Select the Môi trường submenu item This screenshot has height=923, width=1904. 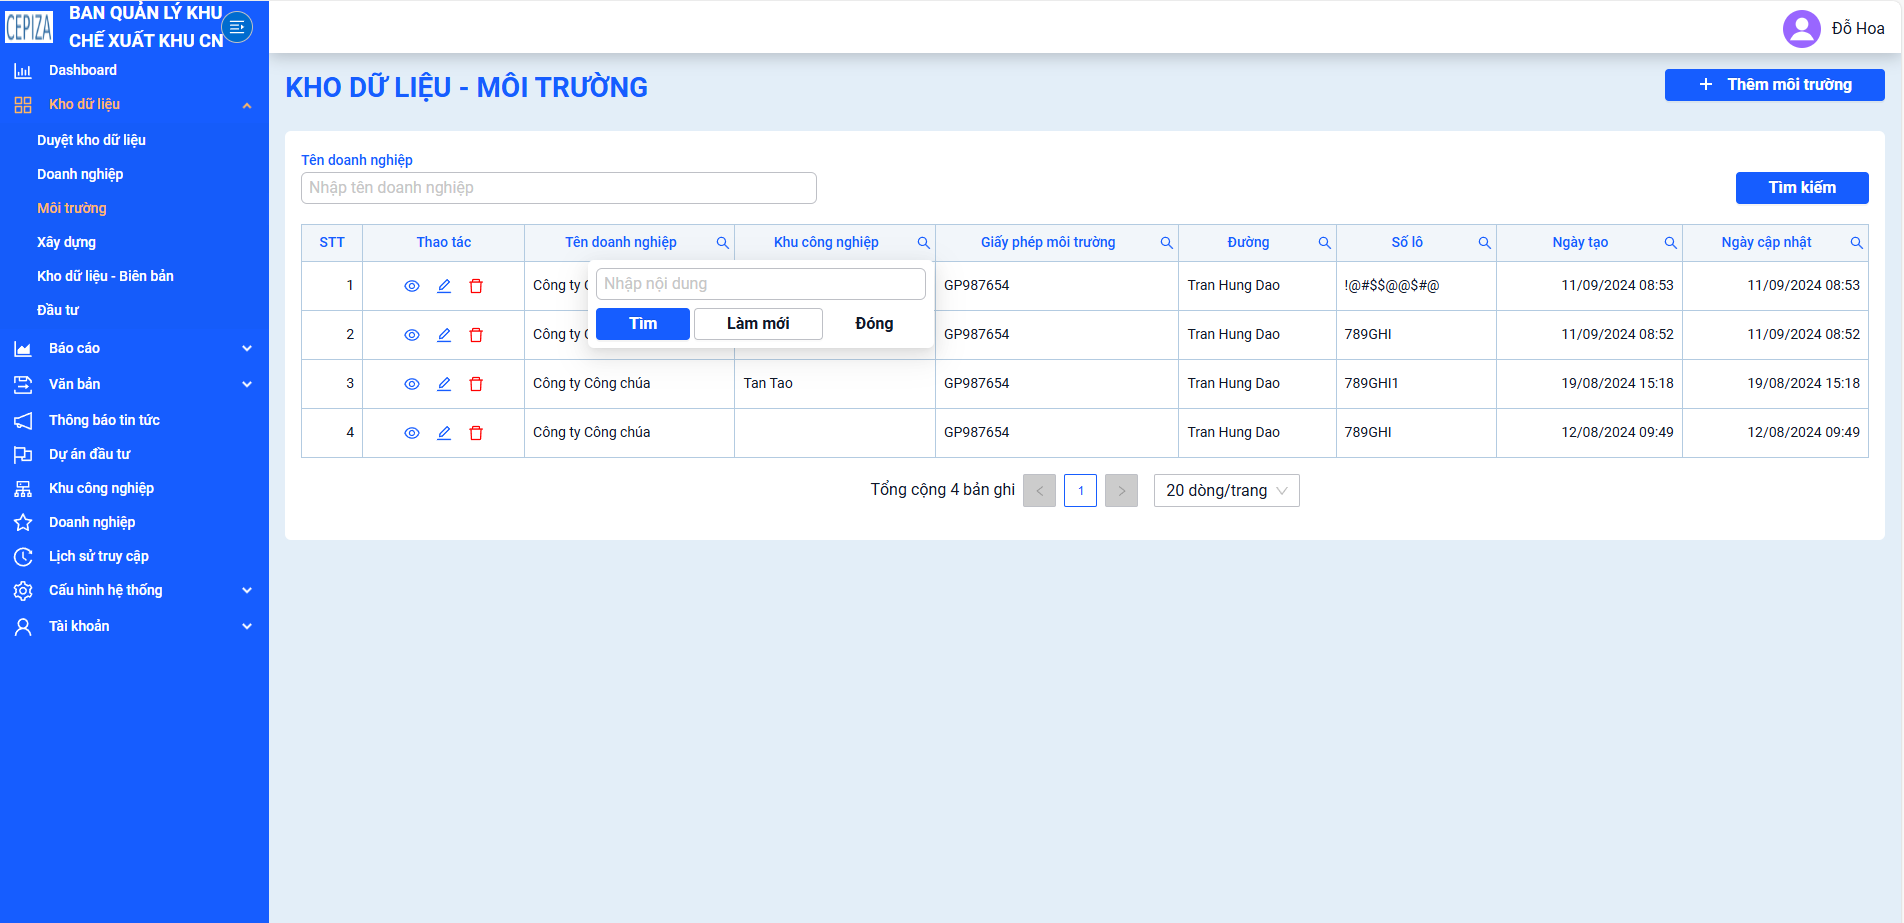72,208
